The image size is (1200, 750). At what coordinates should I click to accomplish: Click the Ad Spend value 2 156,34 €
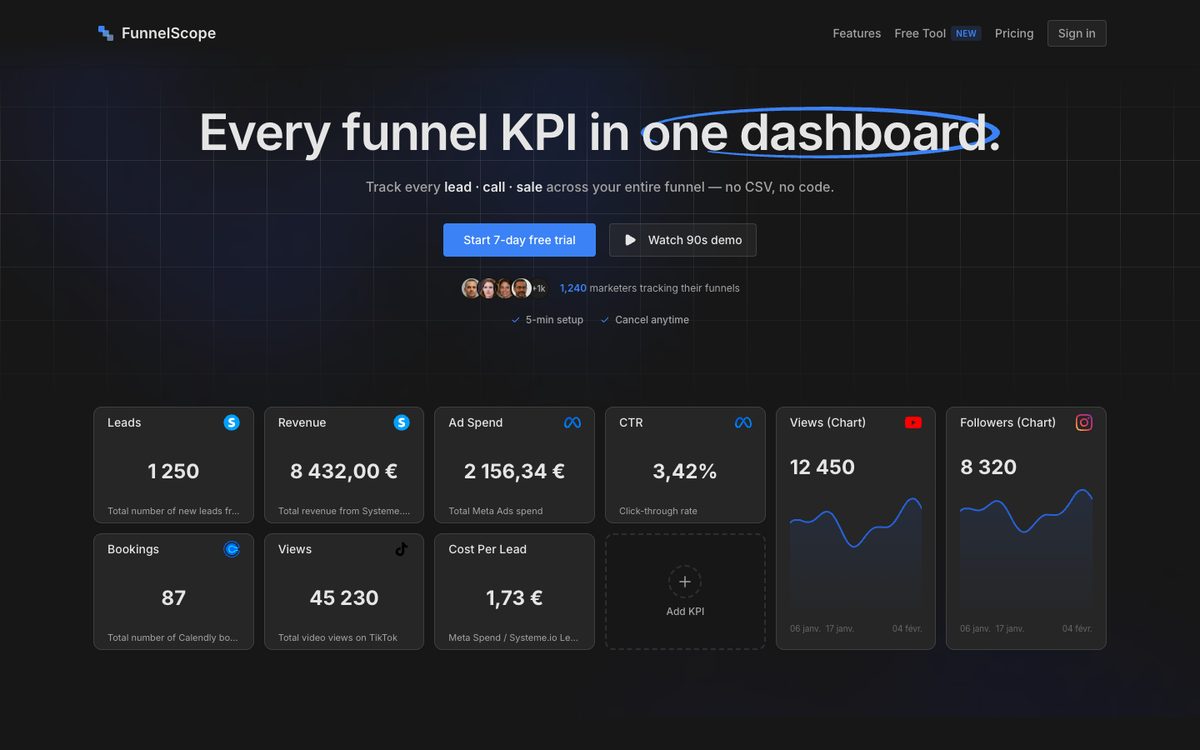(514, 471)
